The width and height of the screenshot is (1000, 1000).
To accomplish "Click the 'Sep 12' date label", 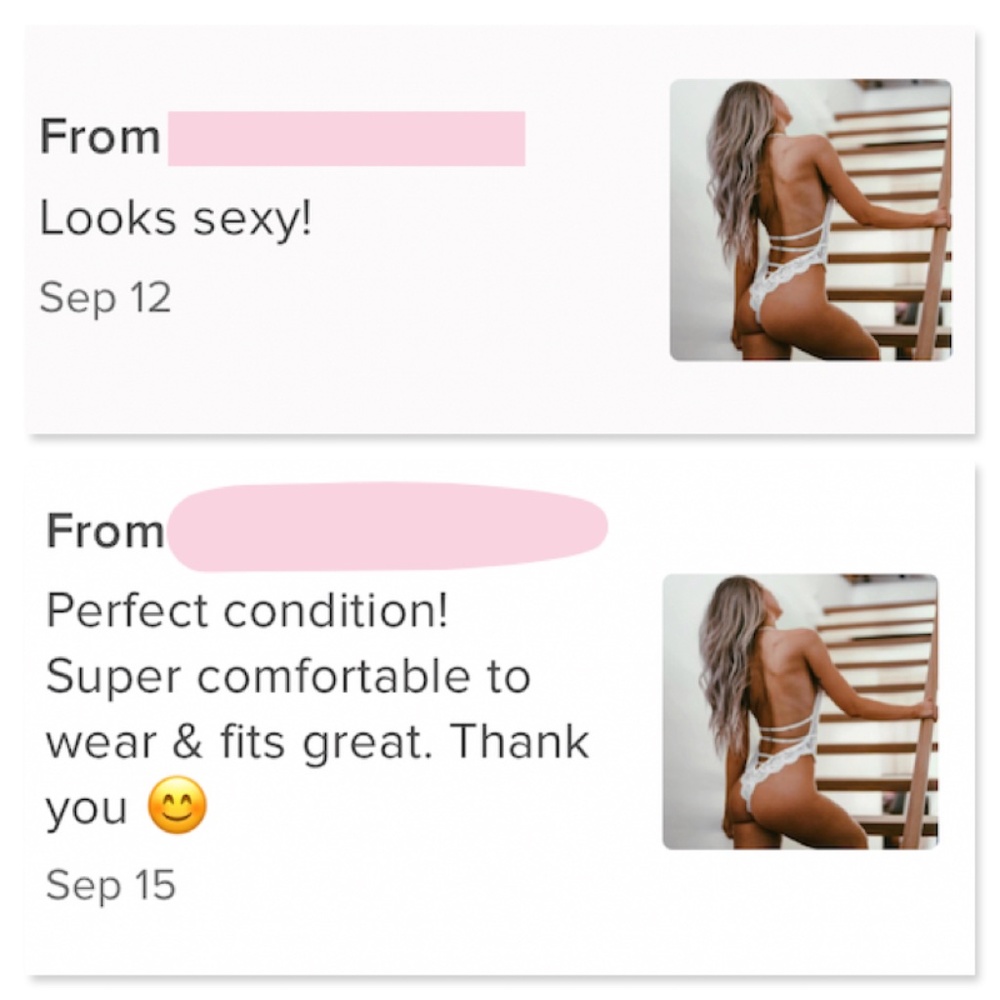I will [105, 298].
